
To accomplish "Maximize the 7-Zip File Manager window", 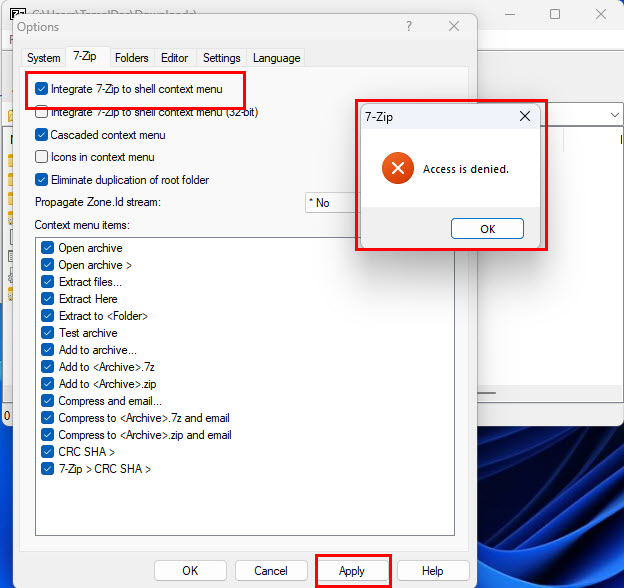I will pos(555,14).
